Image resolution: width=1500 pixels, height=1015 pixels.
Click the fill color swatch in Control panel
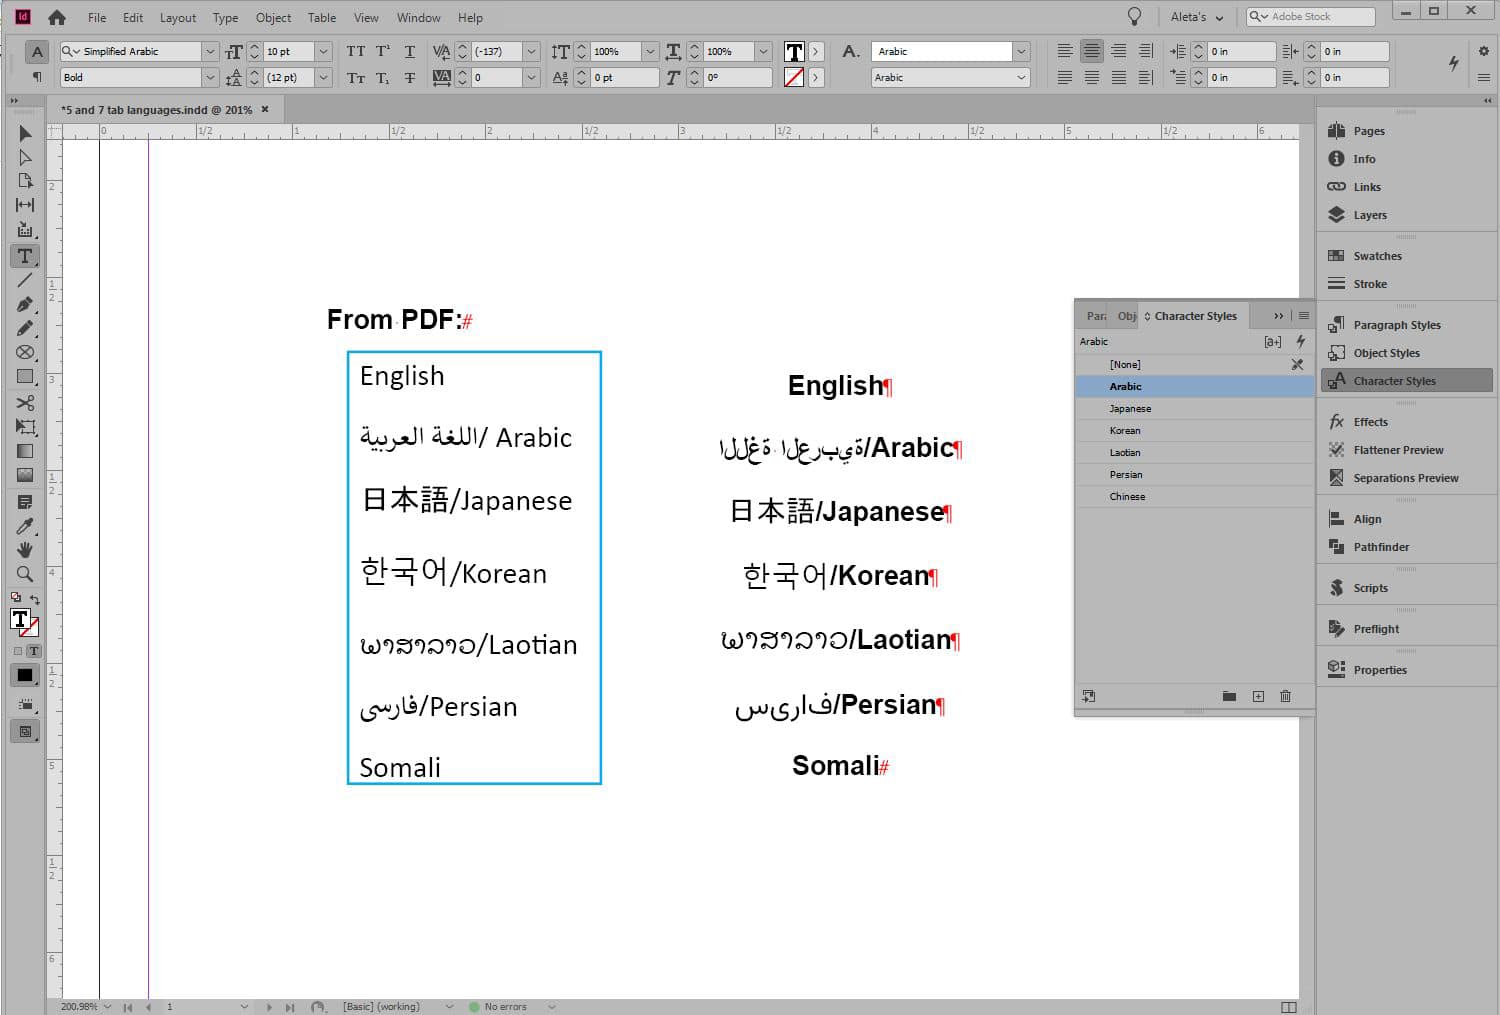pos(794,51)
